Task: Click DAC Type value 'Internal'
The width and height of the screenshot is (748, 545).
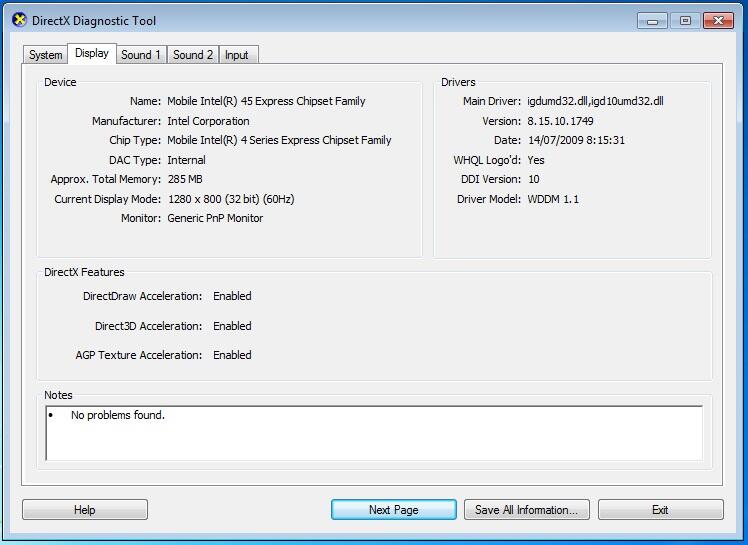Action: pos(187,160)
